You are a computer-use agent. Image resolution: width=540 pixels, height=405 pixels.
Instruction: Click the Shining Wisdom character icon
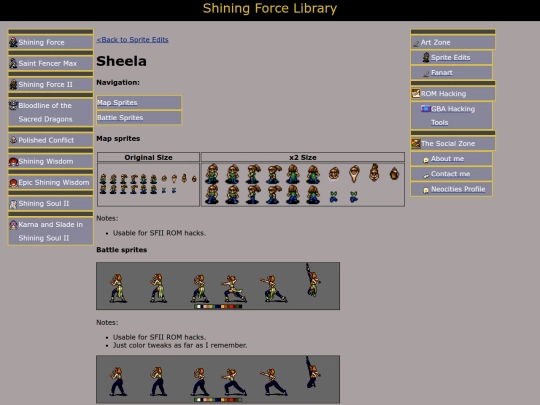coord(13,162)
